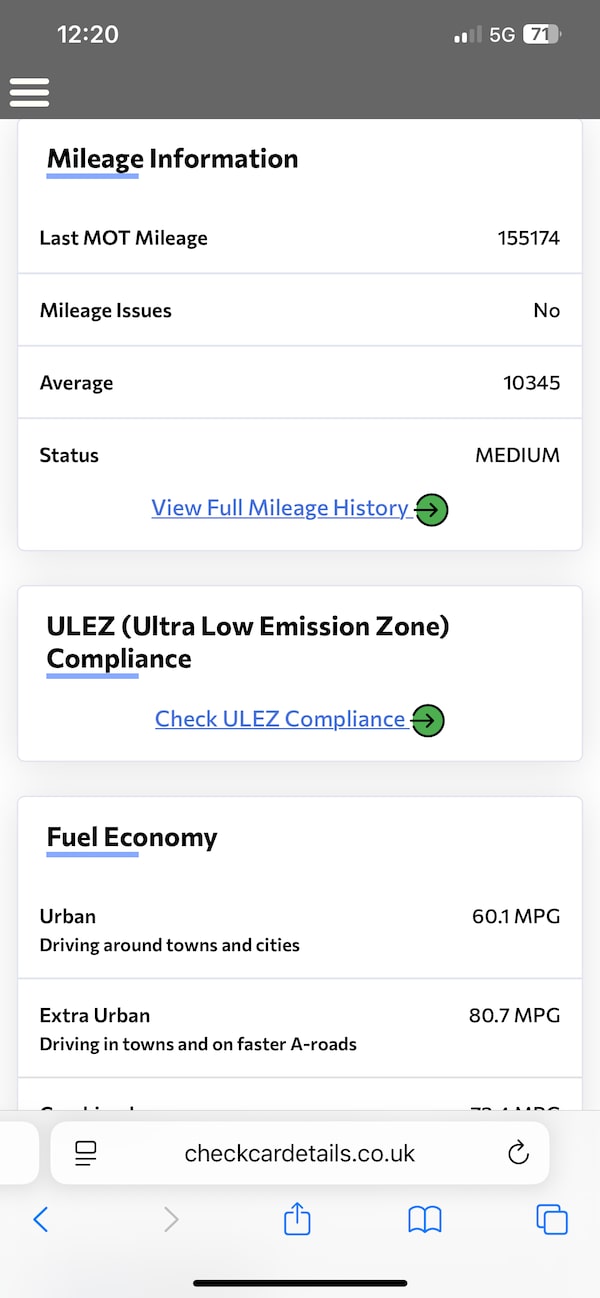Tap the forward navigation arrow
Viewport: 600px width, 1298px height.
pos(171,1219)
